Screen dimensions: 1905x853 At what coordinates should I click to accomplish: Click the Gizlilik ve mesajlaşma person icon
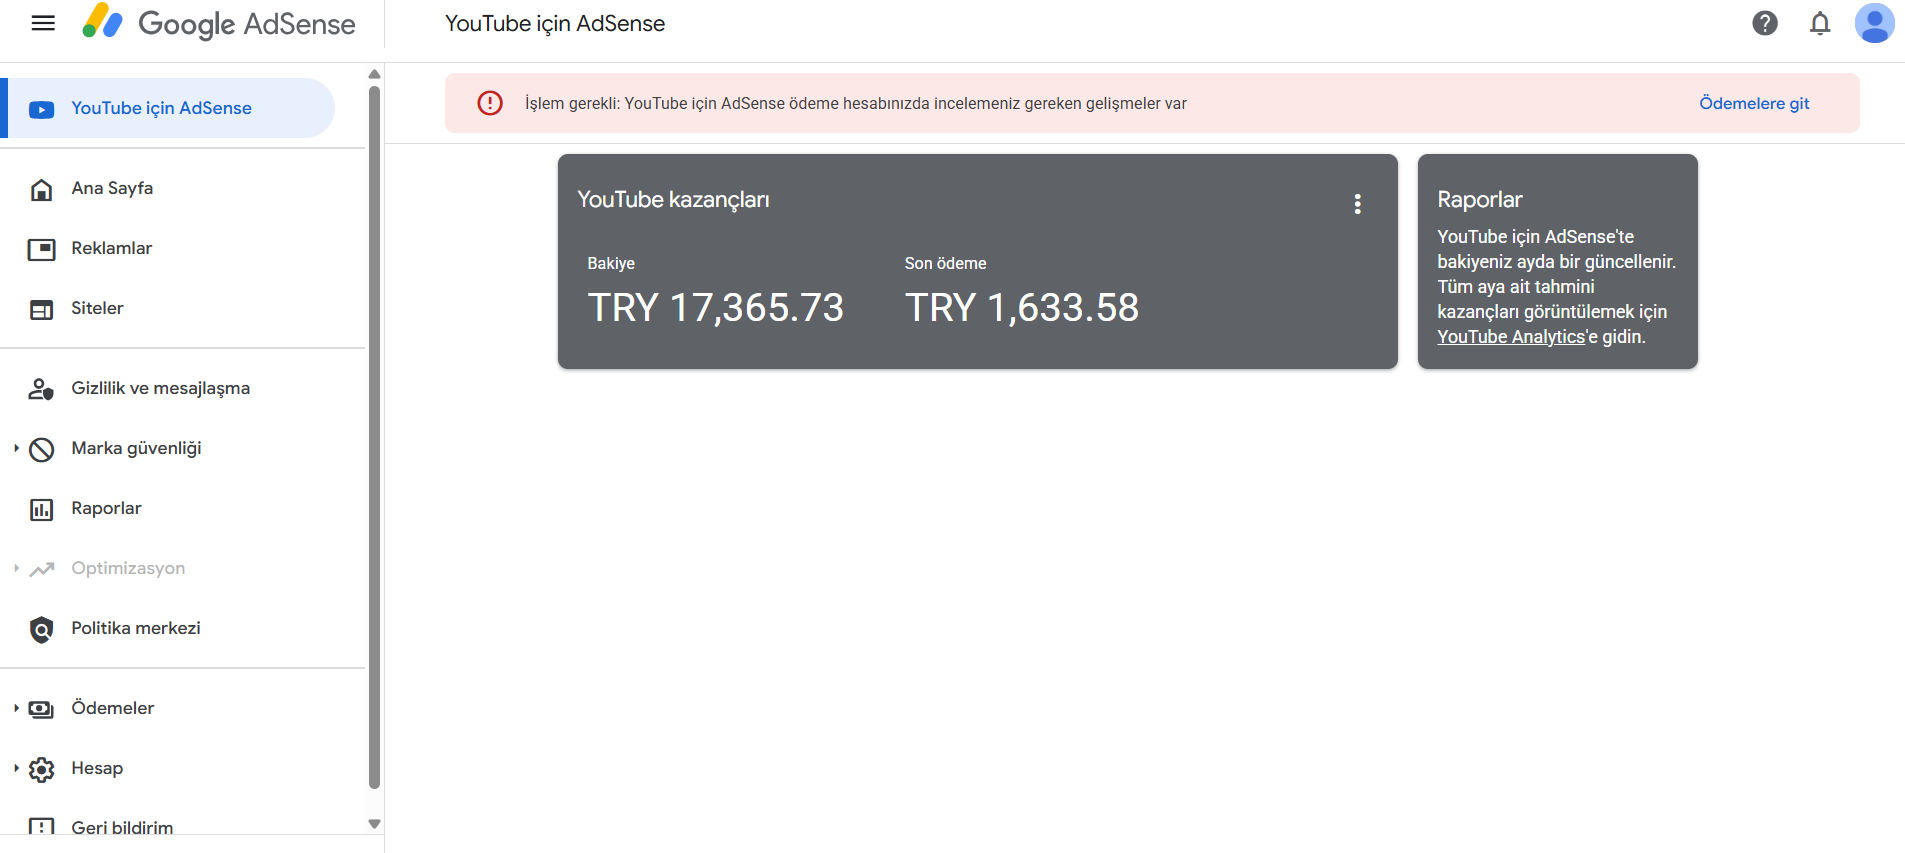tap(42, 389)
